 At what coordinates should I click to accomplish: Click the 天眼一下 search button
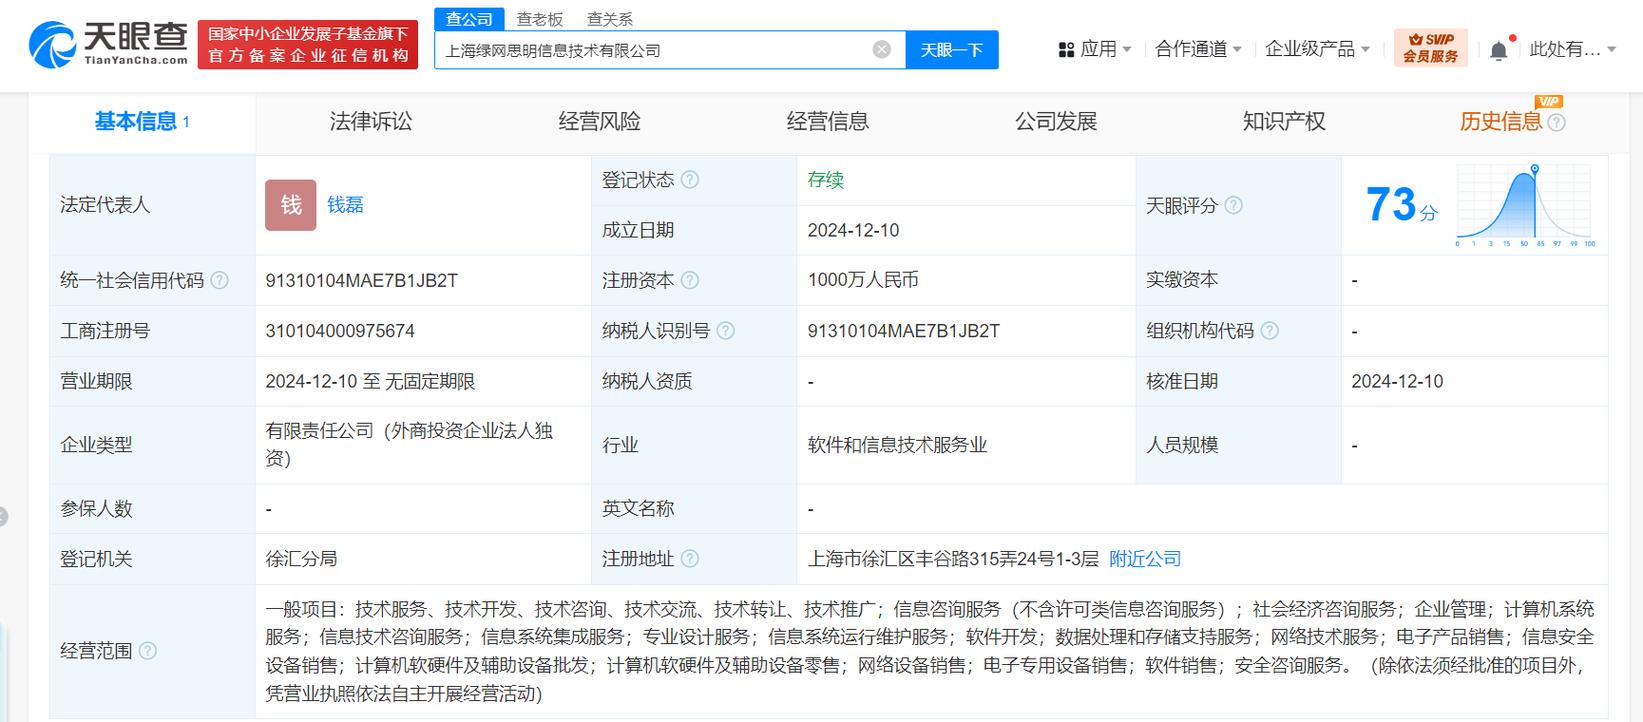pyautogui.click(x=952, y=50)
